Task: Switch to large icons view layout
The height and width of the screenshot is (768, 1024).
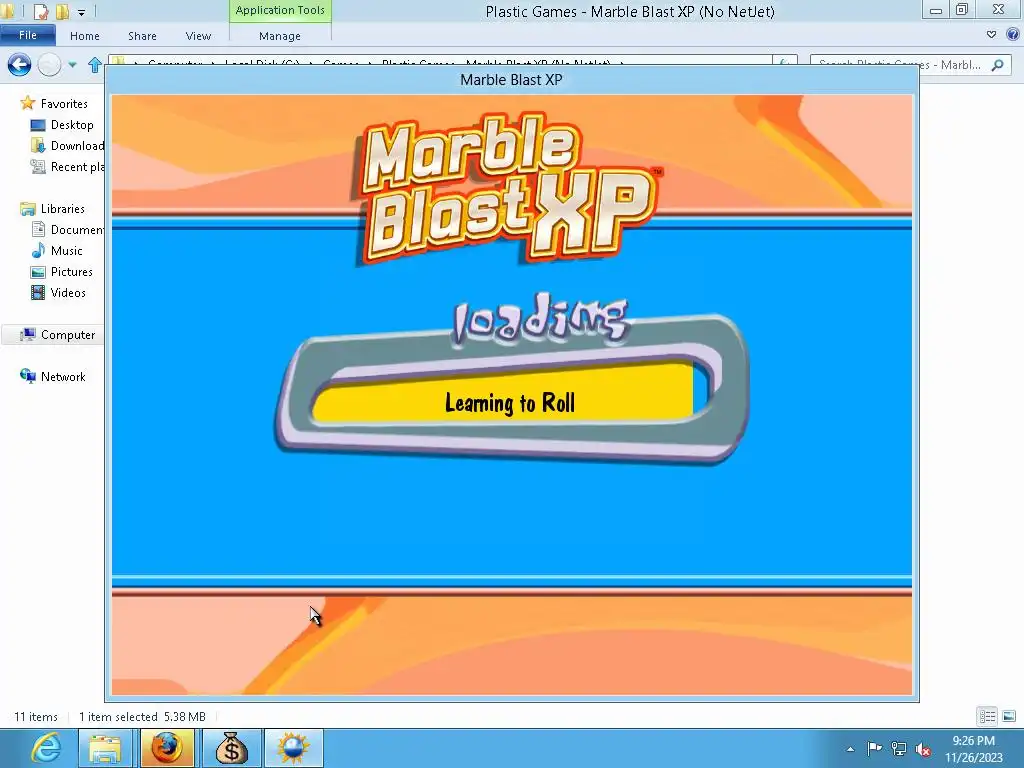Action: pyautogui.click(x=1008, y=716)
